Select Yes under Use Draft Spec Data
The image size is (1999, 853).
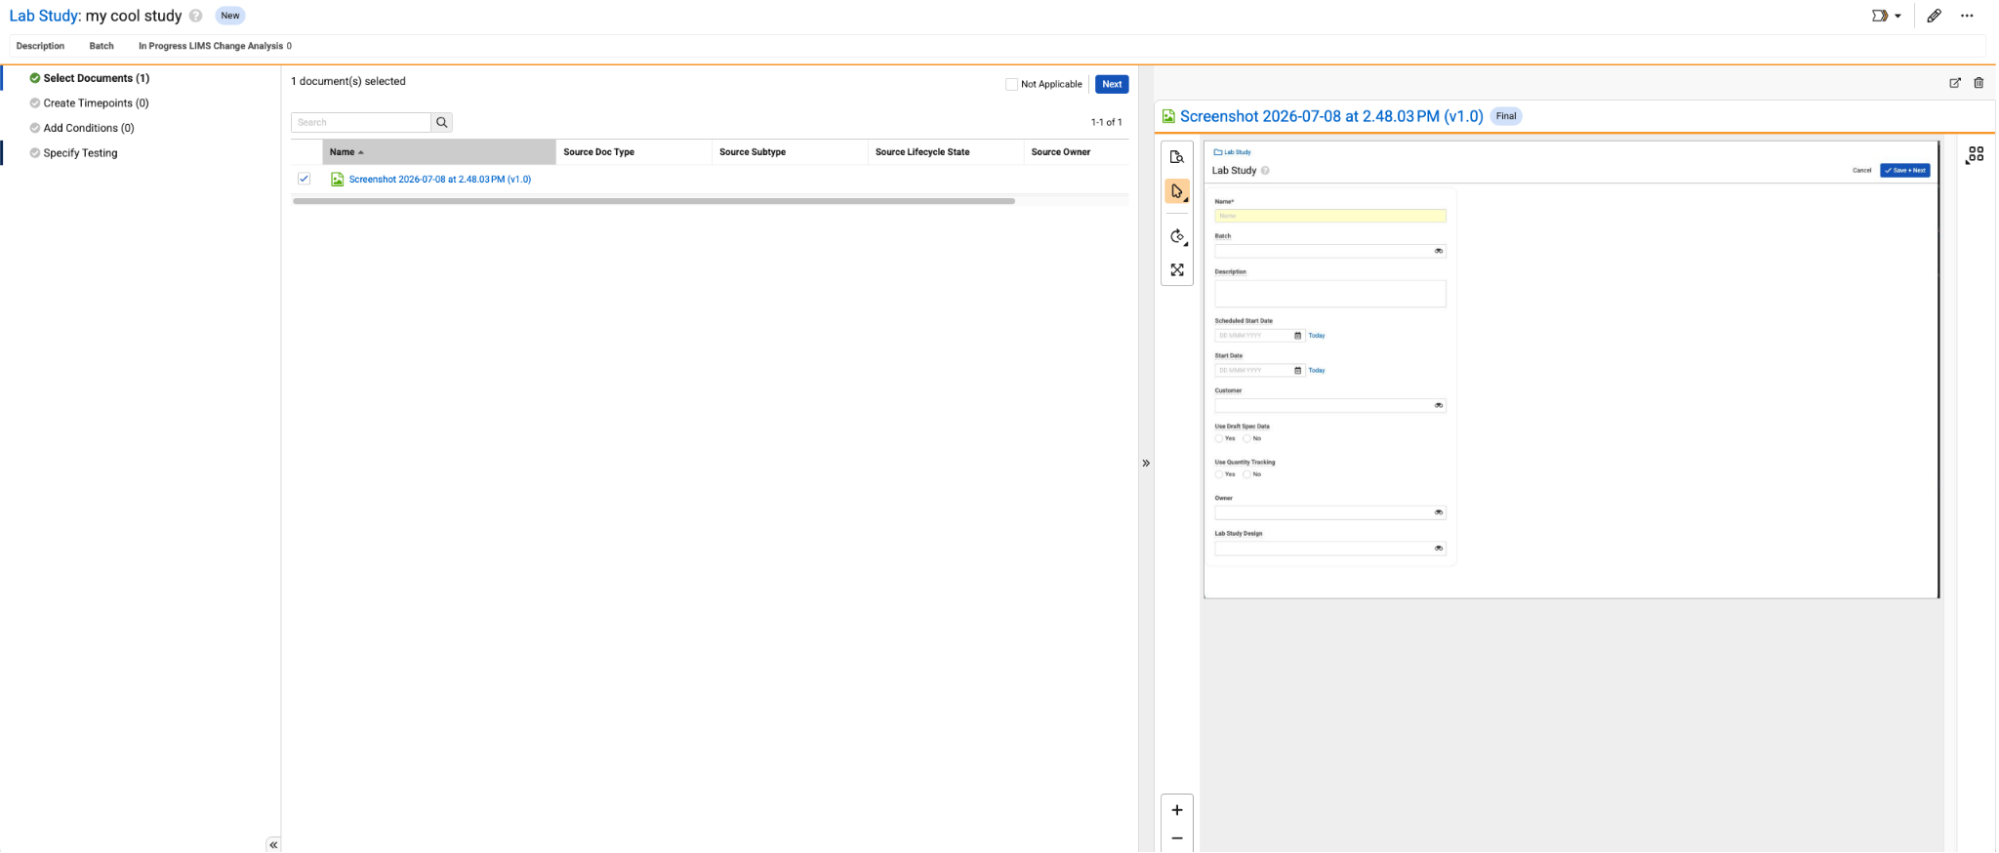1219,439
